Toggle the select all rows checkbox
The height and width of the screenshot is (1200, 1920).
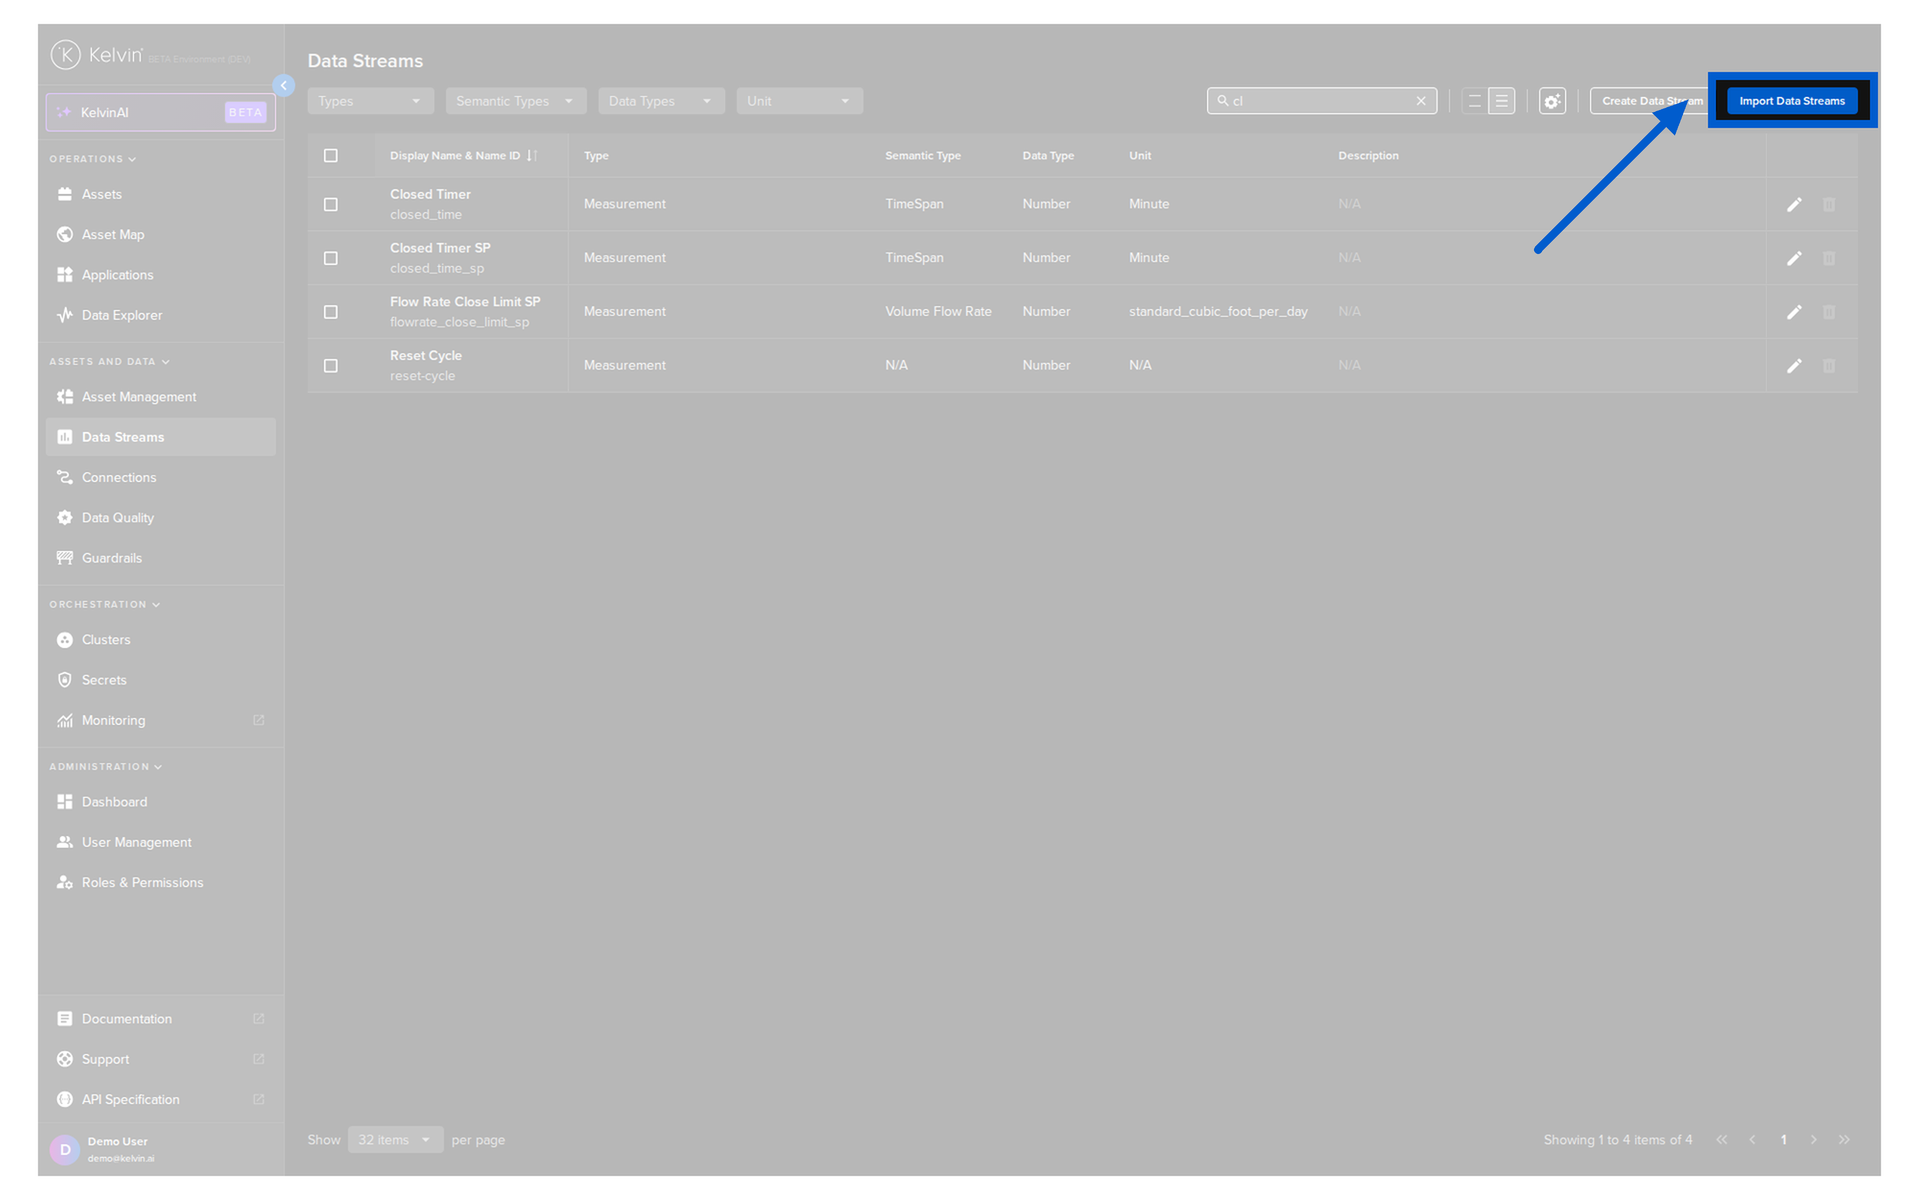[x=331, y=156]
